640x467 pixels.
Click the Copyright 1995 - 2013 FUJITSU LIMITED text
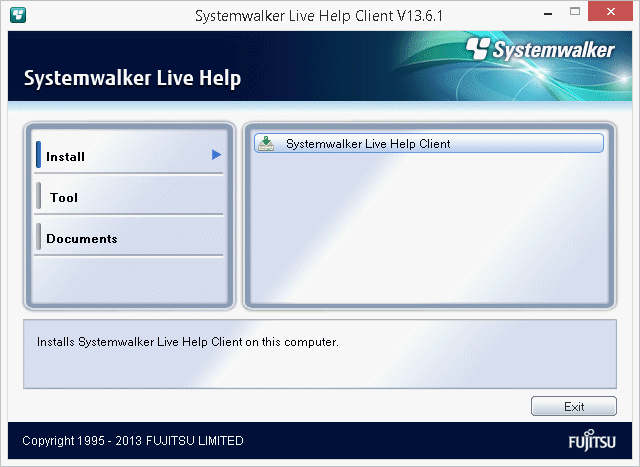click(133, 441)
